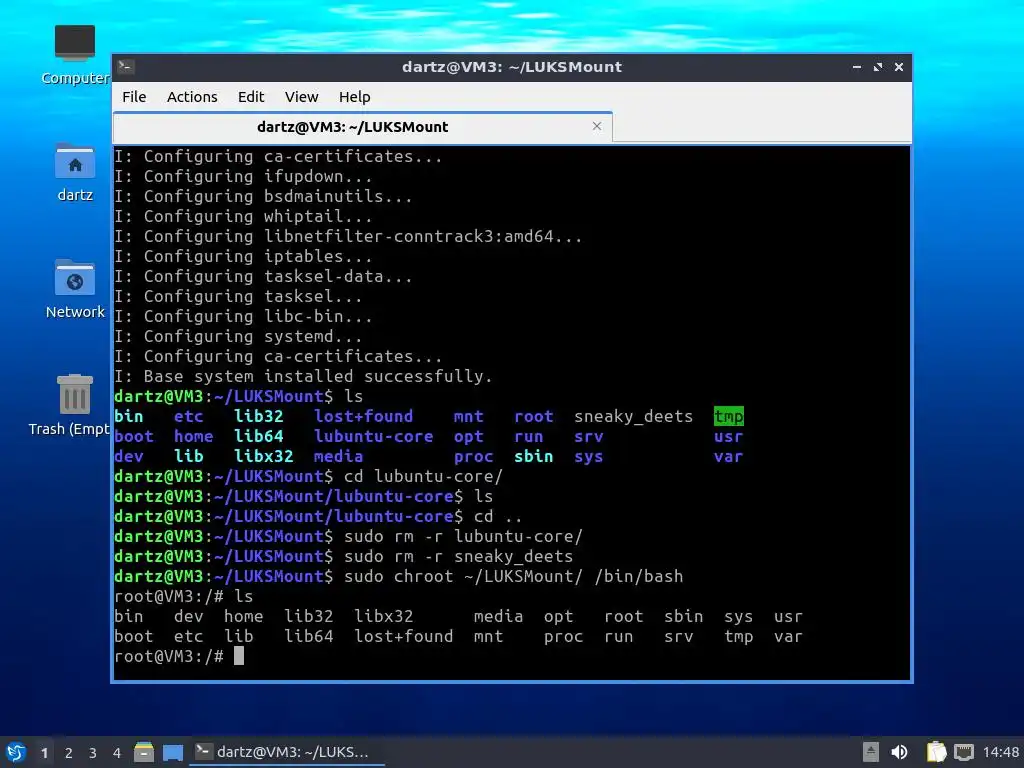Open the Network desktop icon

74,289
